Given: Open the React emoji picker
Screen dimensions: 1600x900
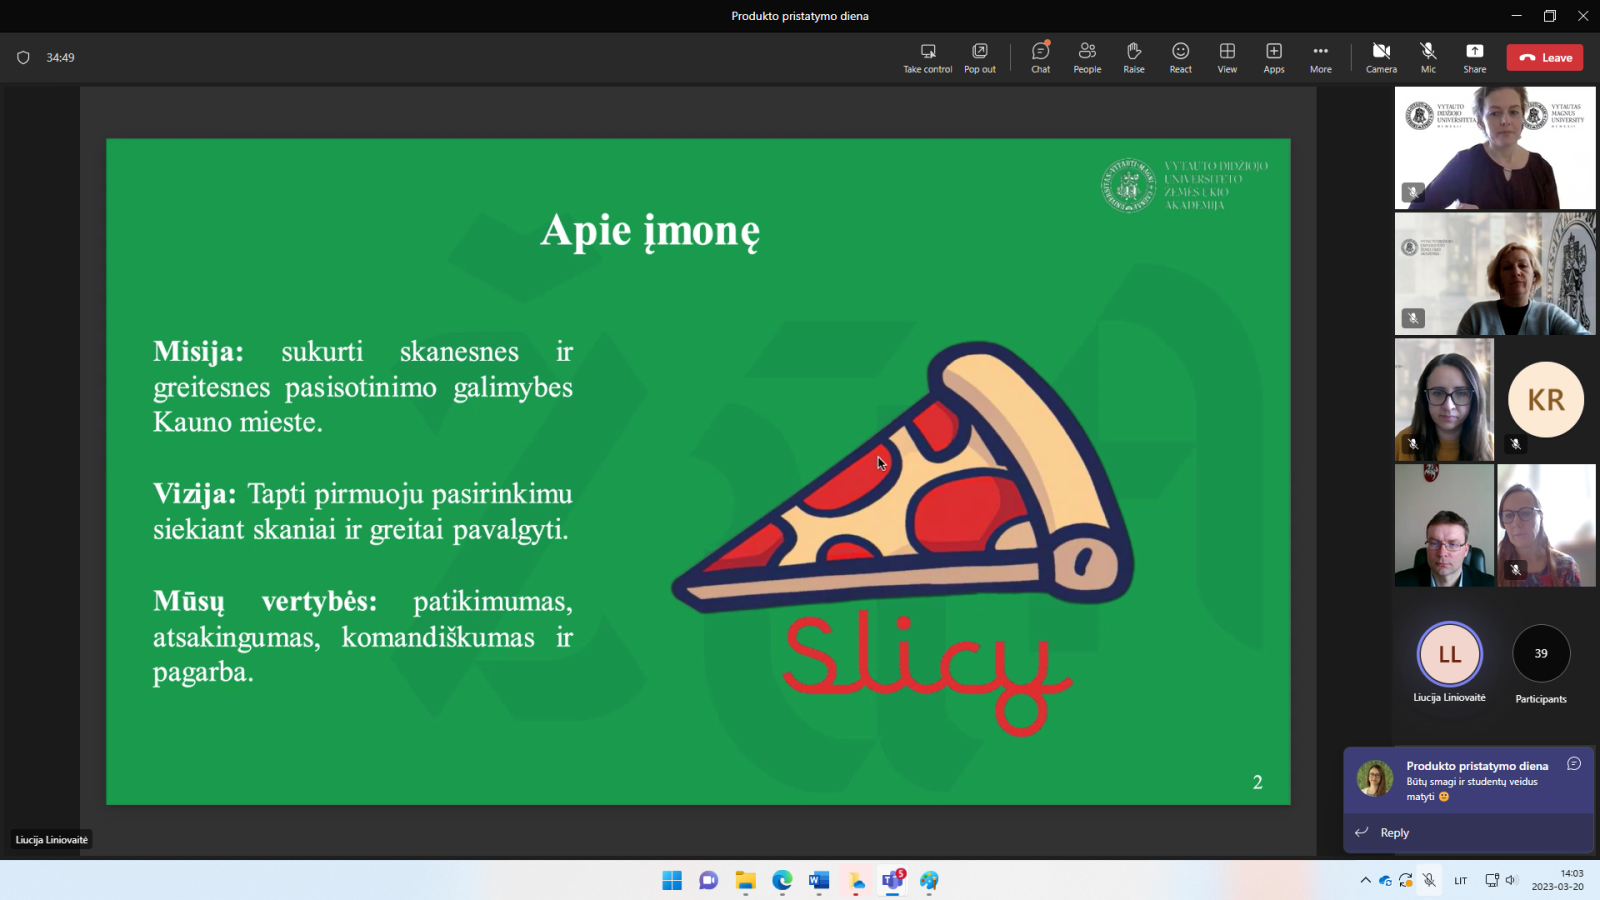Looking at the screenshot, I should coord(1180,57).
